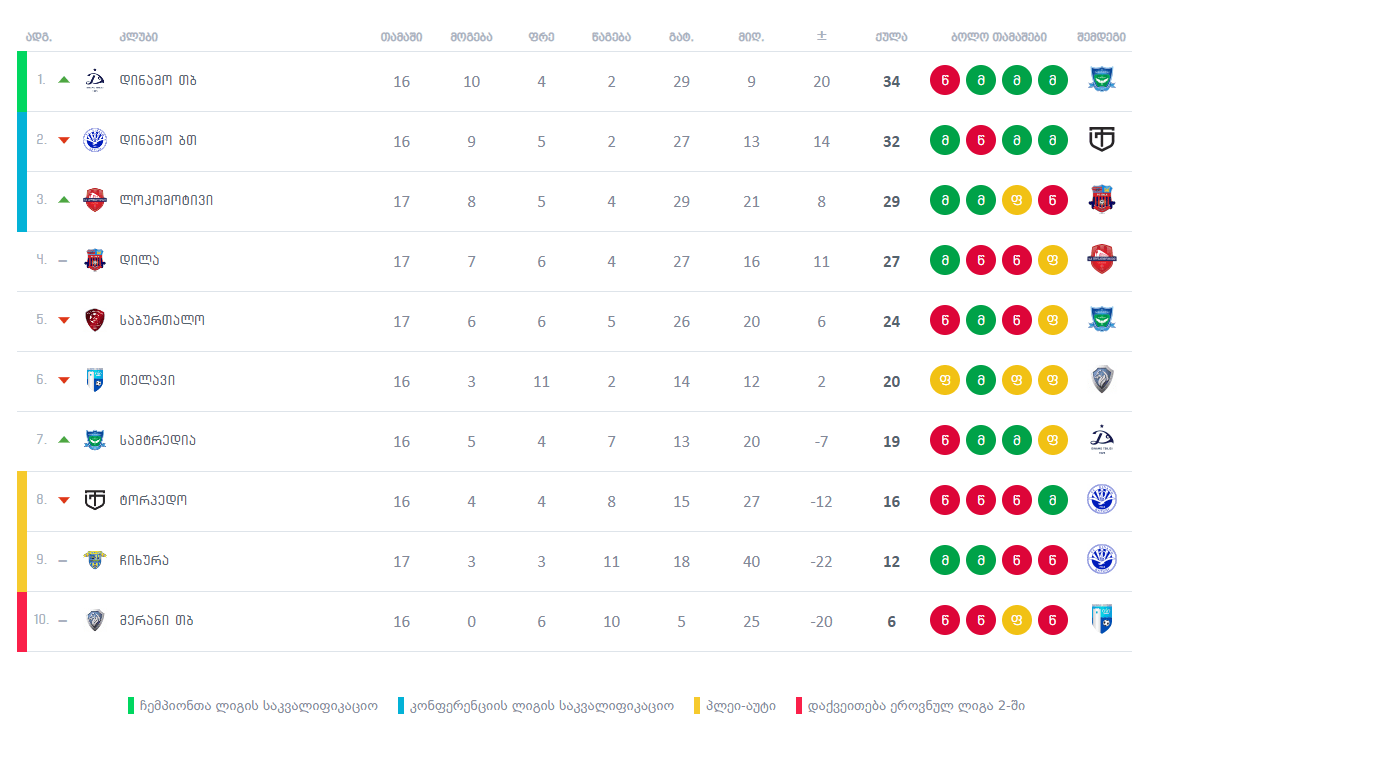Click the დინამო თბ club logo beside its name
This screenshot has width=1398, height=762.
click(x=95, y=80)
